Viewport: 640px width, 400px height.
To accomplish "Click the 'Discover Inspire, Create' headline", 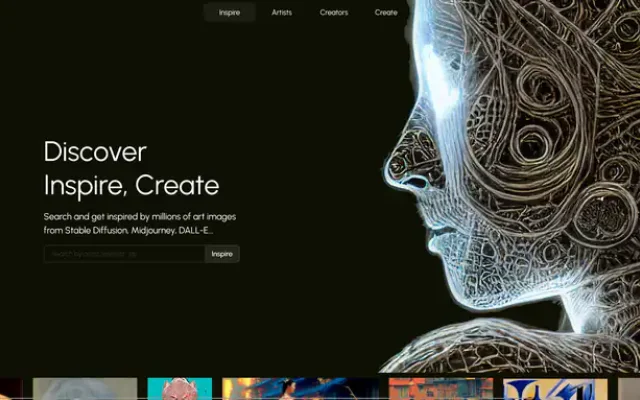I will pos(131,169).
